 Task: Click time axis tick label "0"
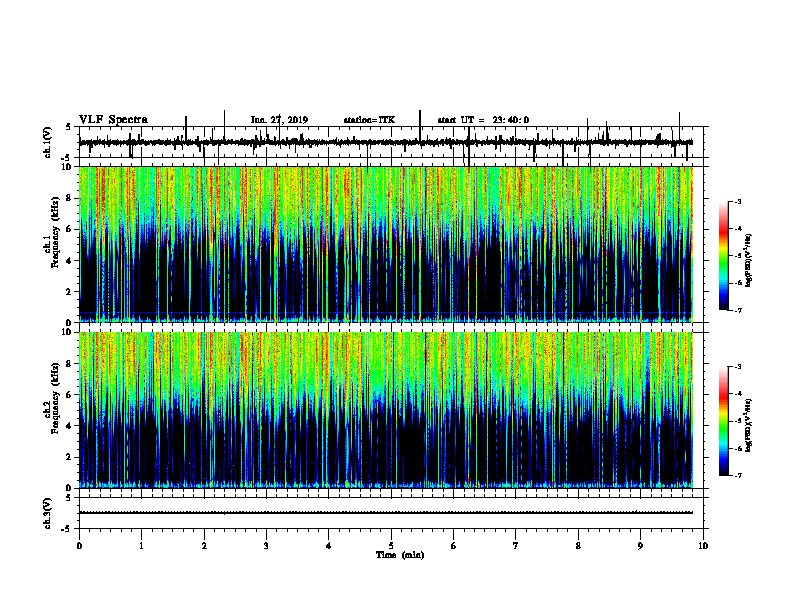79,546
